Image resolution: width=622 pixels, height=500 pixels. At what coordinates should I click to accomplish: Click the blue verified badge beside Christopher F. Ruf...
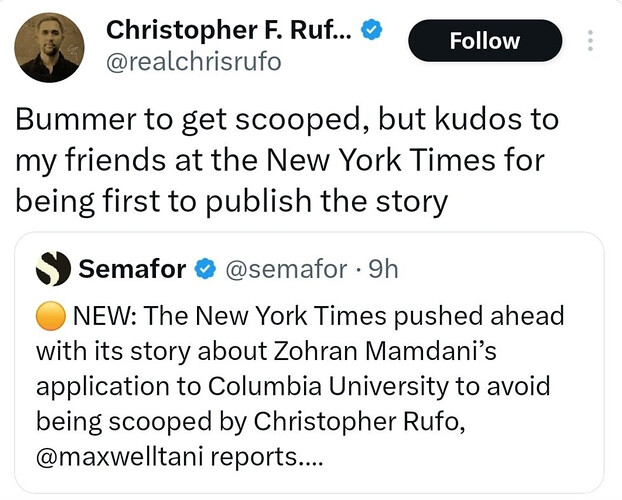[371, 30]
